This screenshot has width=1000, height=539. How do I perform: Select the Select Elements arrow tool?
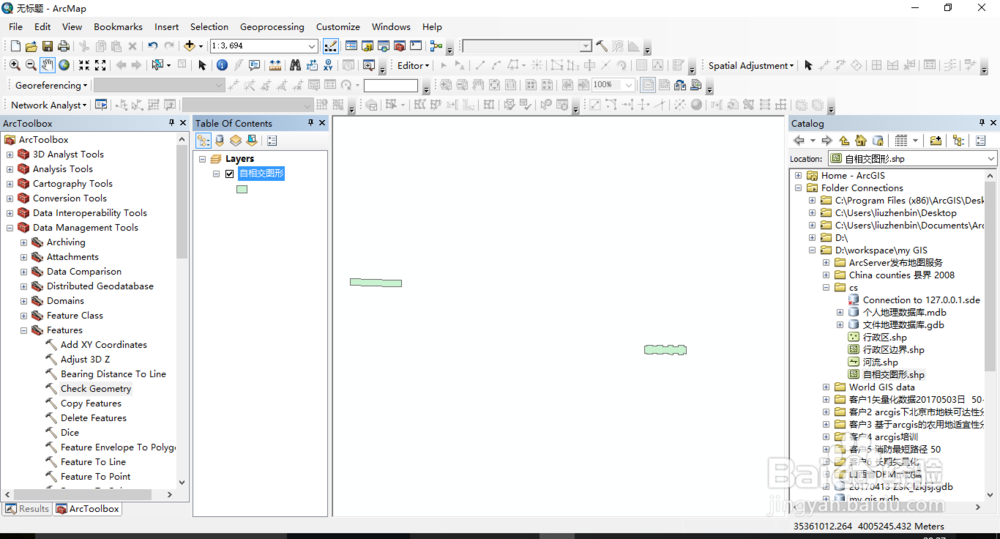pyautogui.click(x=202, y=65)
